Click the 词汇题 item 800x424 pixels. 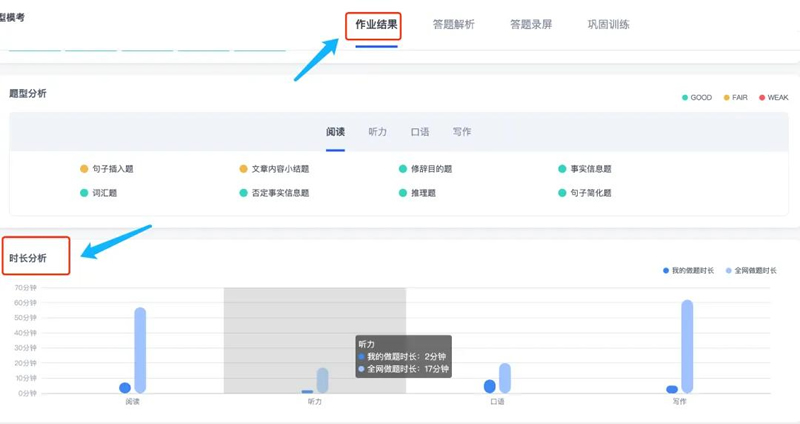pos(104,193)
